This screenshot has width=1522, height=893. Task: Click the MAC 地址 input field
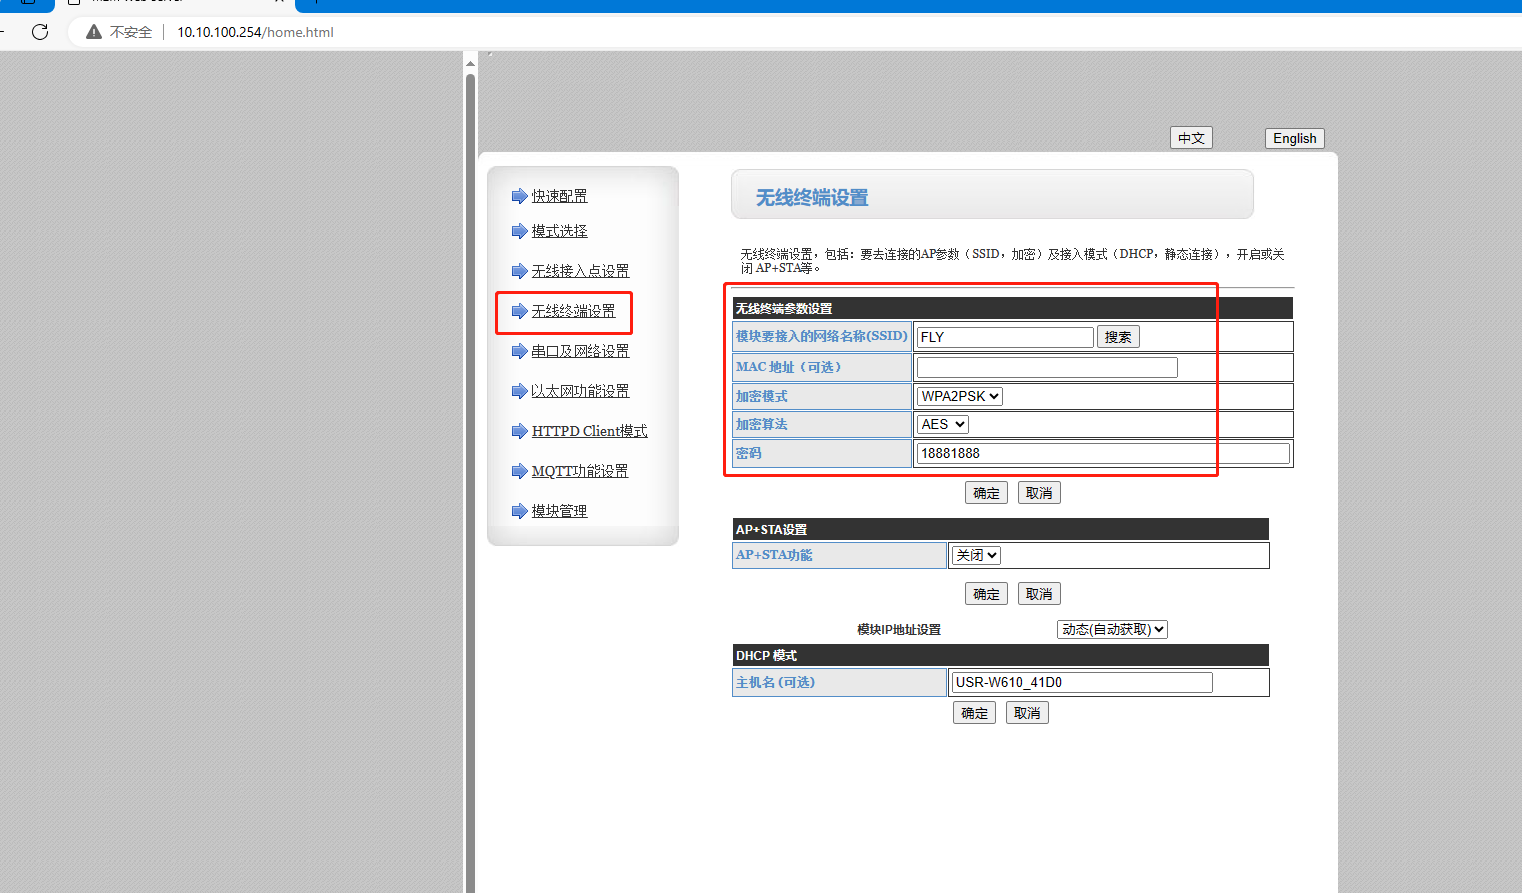coord(1047,367)
